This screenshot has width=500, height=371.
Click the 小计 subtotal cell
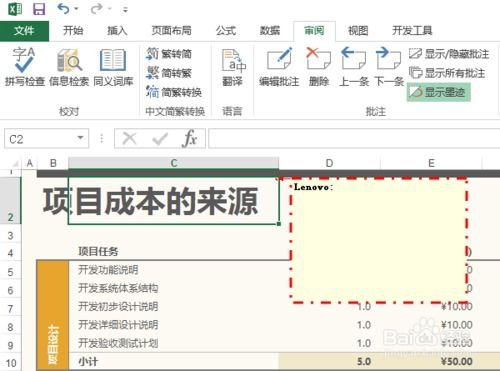tap(88, 361)
